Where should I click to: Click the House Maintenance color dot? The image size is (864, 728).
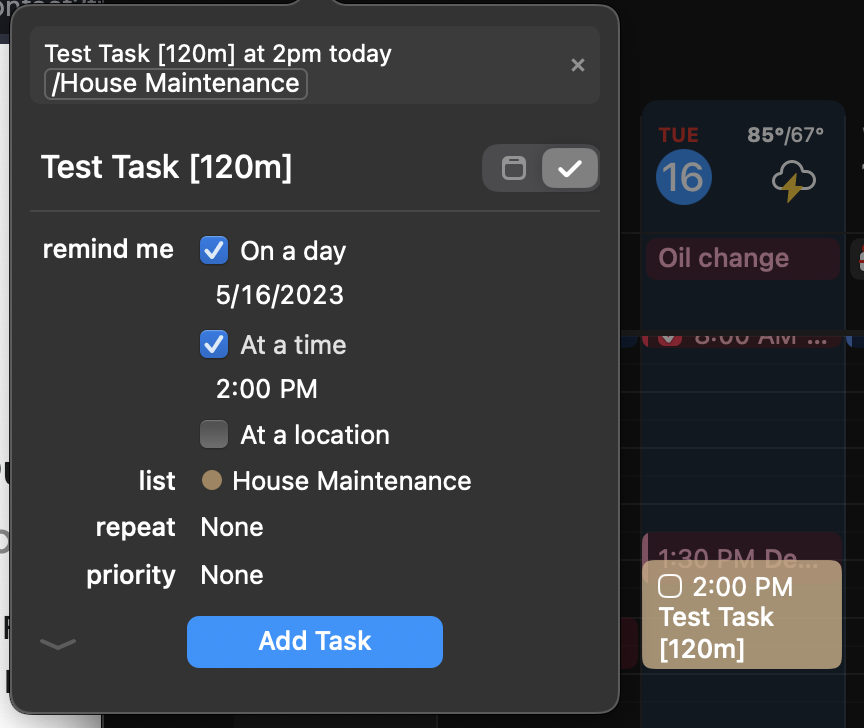(x=212, y=480)
